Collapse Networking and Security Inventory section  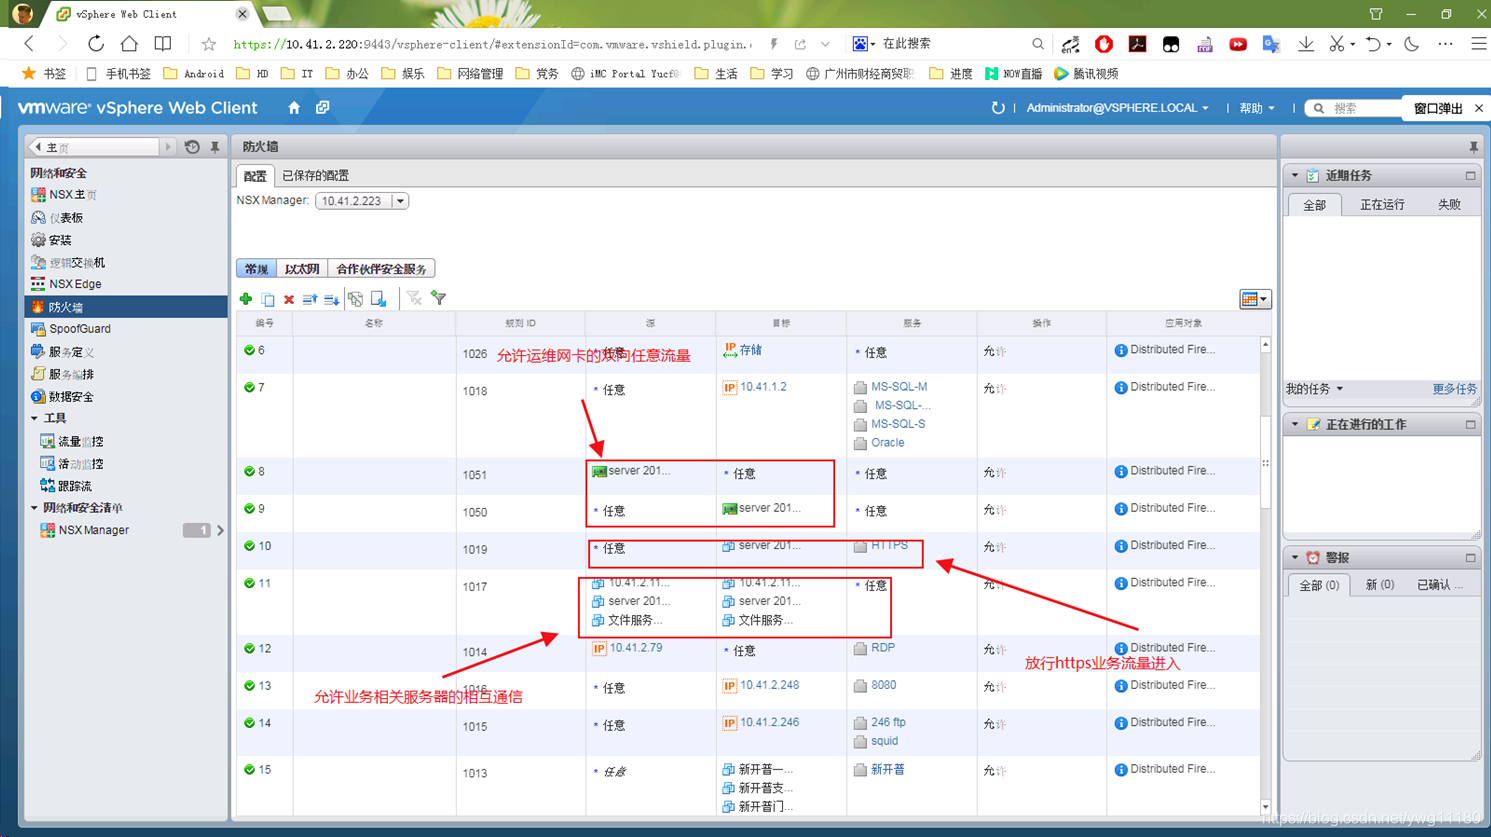point(34,508)
